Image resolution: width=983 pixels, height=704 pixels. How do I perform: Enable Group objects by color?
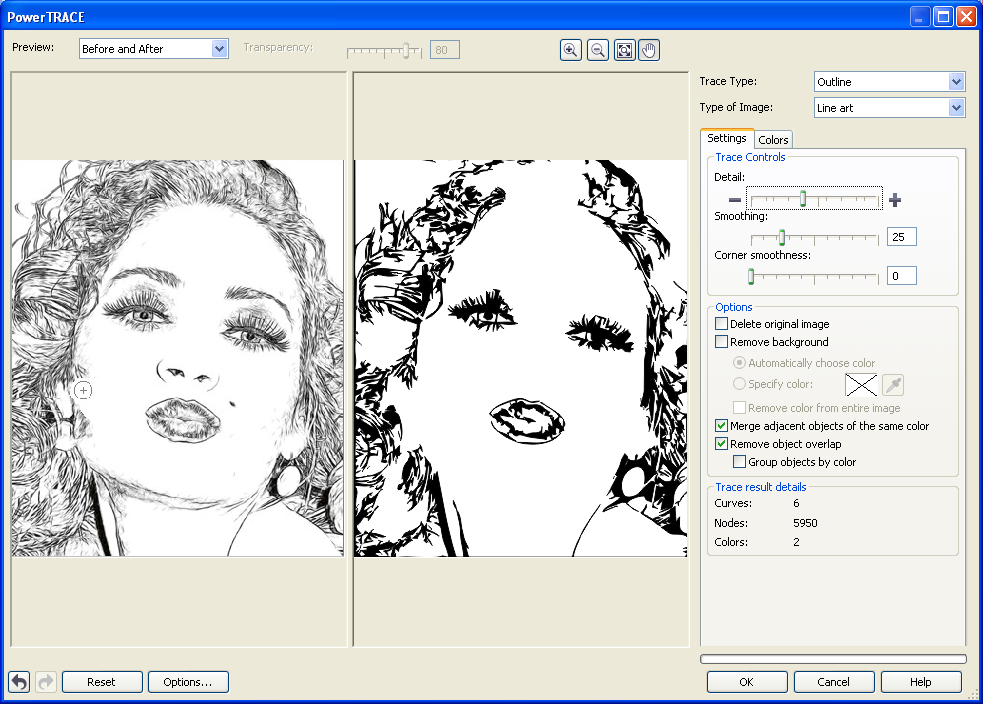tap(740, 462)
